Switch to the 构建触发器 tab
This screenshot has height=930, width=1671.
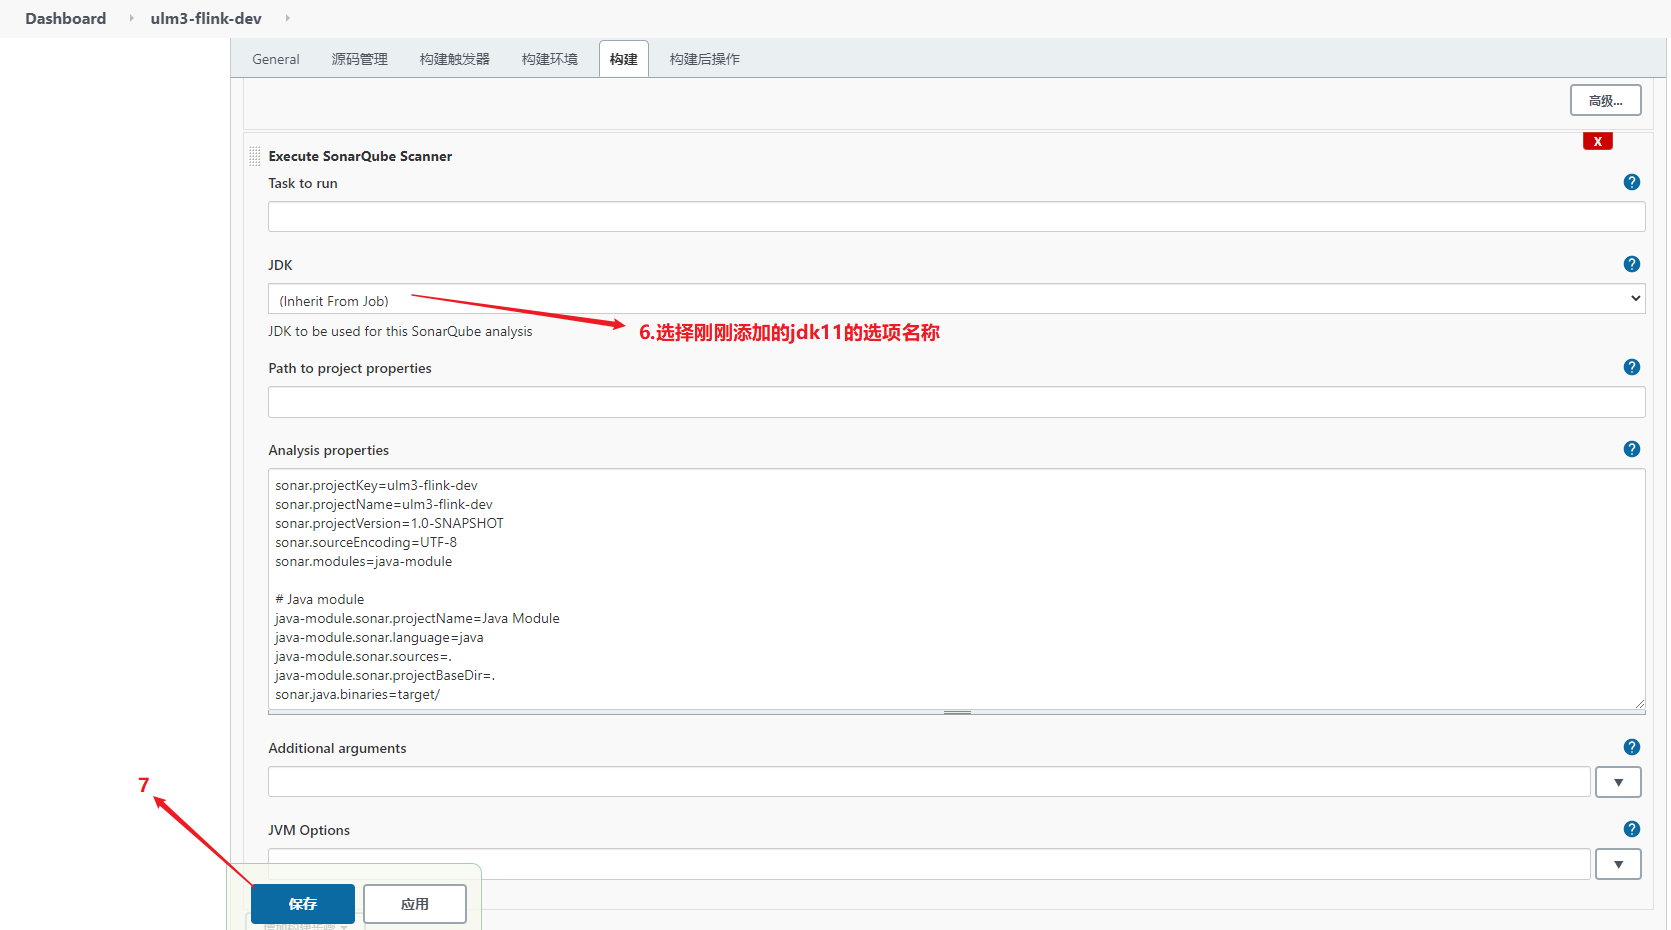coord(455,59)
